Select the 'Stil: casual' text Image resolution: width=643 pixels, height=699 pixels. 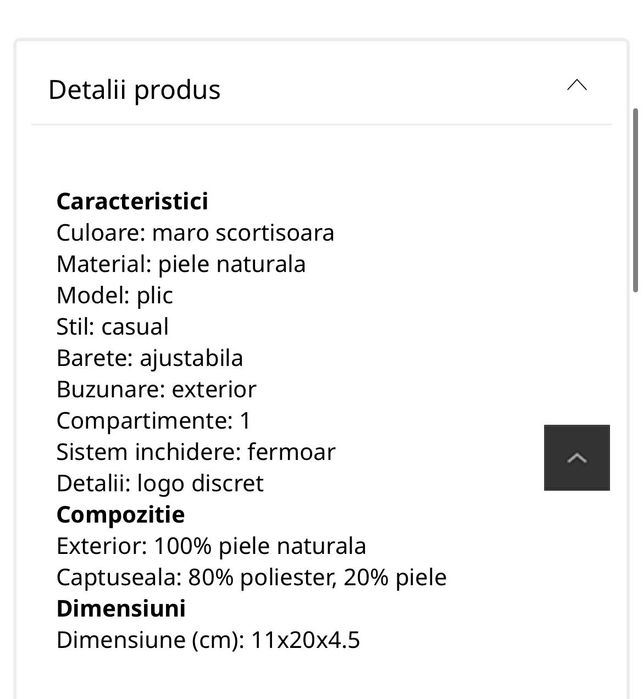[112, 327]
